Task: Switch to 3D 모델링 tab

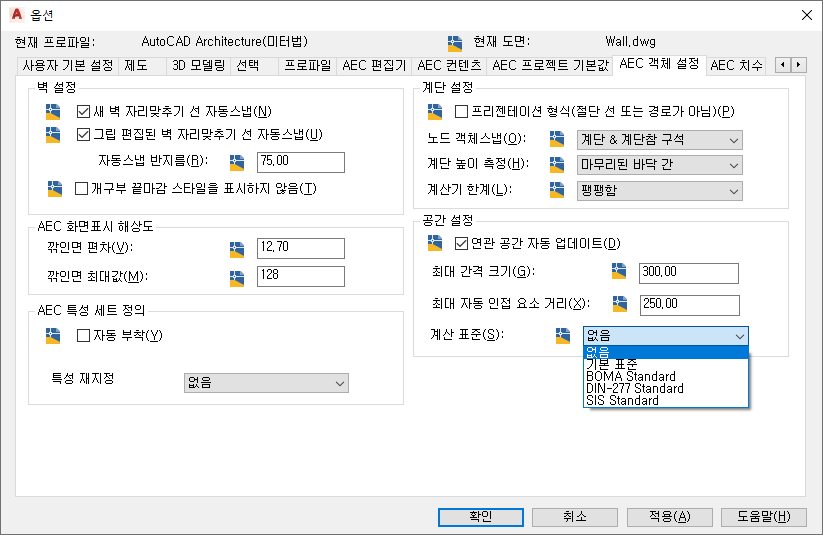Action: (x=198, y=66)
